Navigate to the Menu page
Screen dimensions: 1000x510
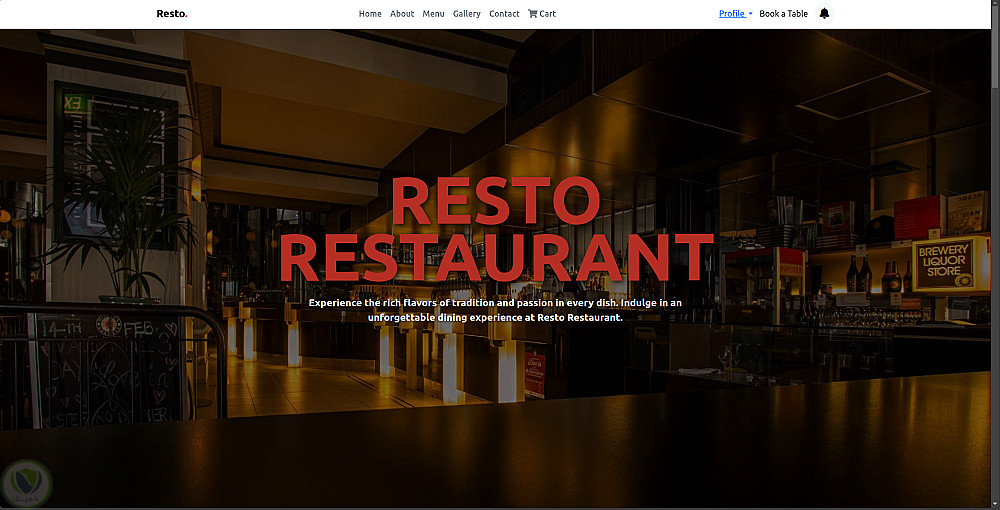(433, 13)
